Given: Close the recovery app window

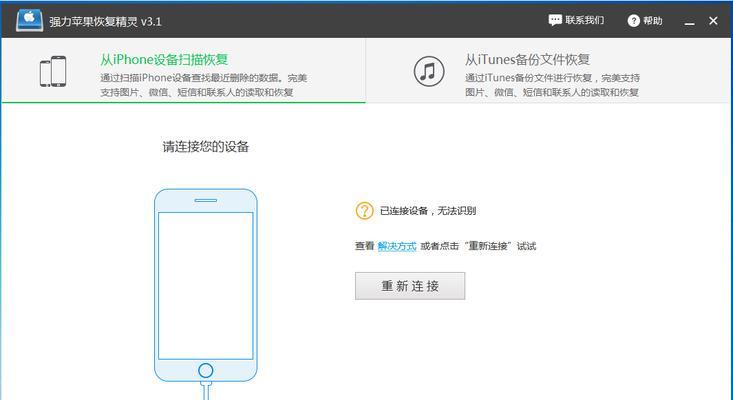Looking at the screenshot, I should point(713,21).
